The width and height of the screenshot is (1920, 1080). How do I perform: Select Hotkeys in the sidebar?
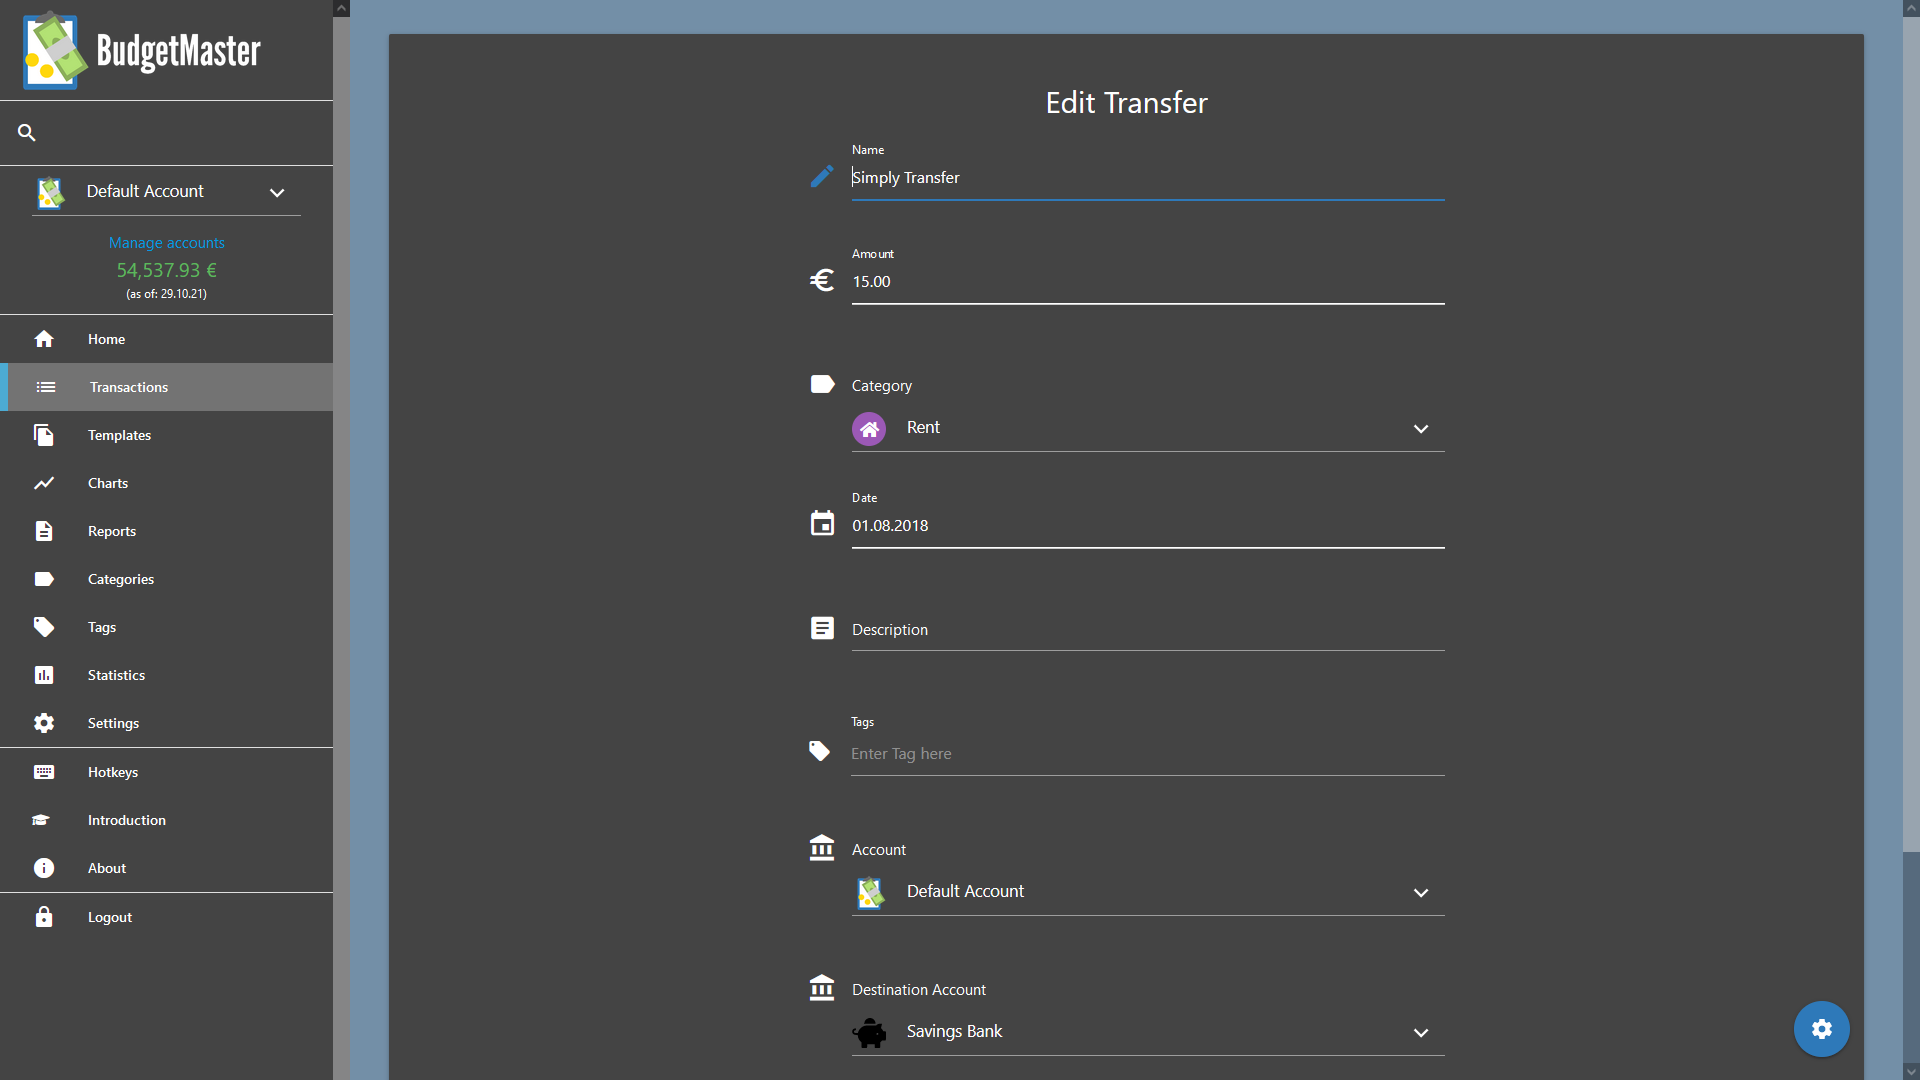[x=166, y=772]
